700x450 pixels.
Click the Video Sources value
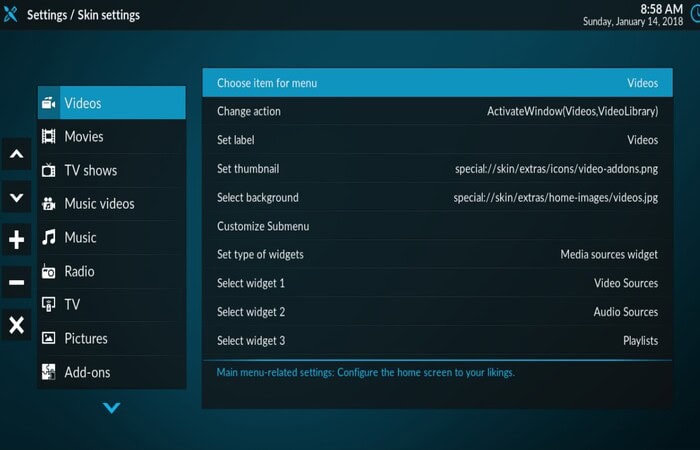tap(625, 283)
